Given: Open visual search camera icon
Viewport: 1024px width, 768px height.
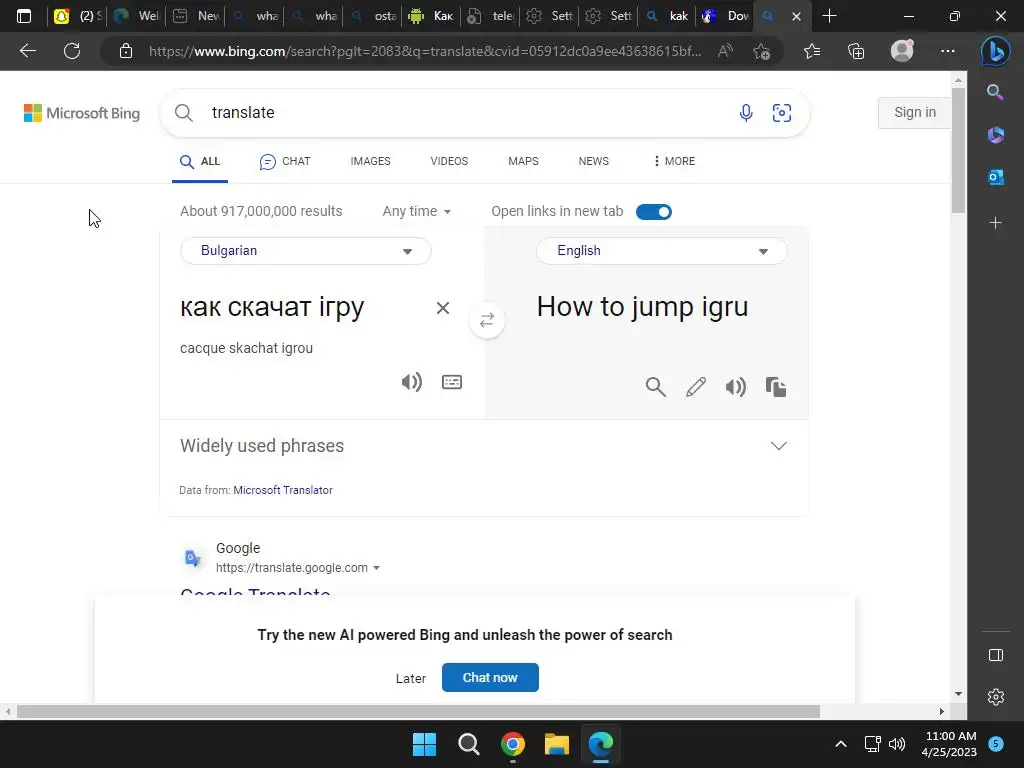Looking at the screenshot, I should (782, 113).
